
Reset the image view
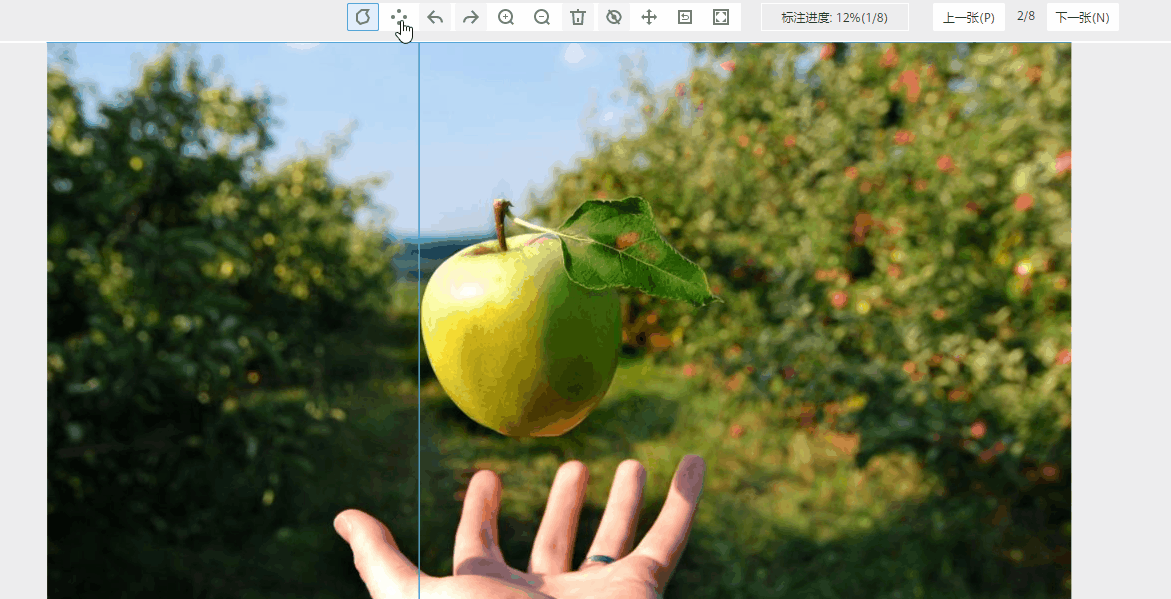685,17
